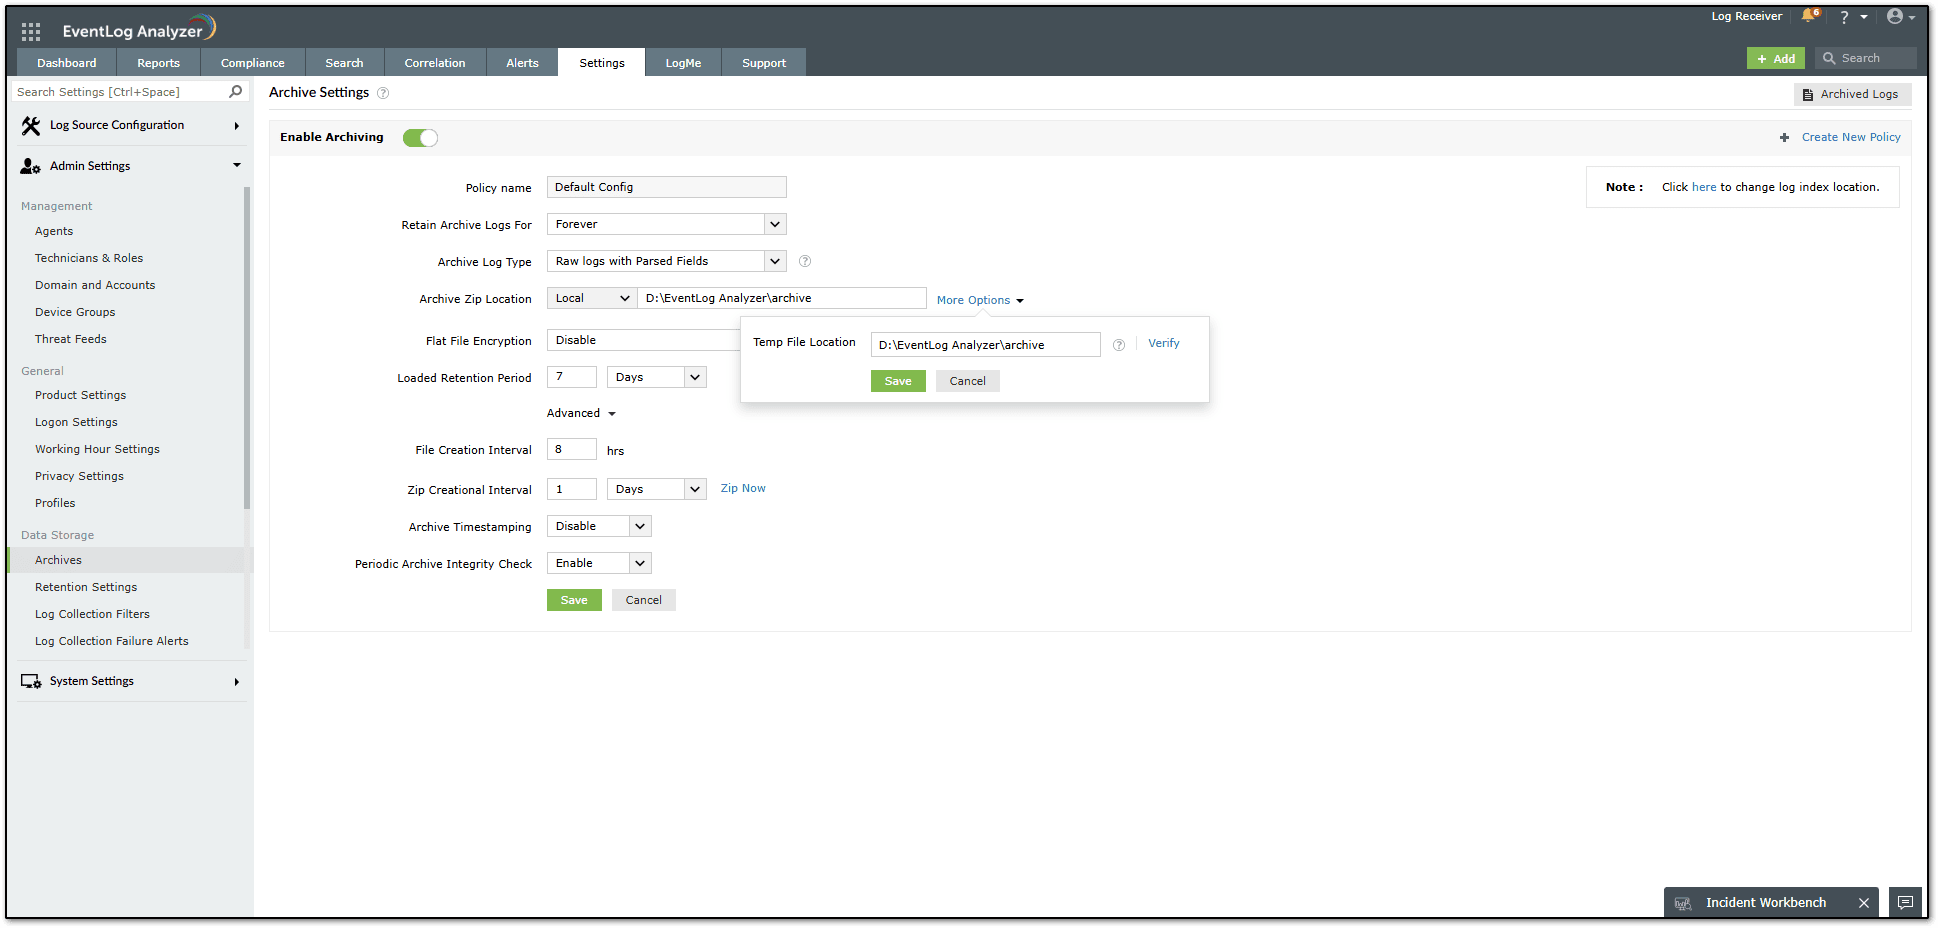Click help icon beside Temp File Location
This screenshot has height=928, width=1938.
point(1119,345)
